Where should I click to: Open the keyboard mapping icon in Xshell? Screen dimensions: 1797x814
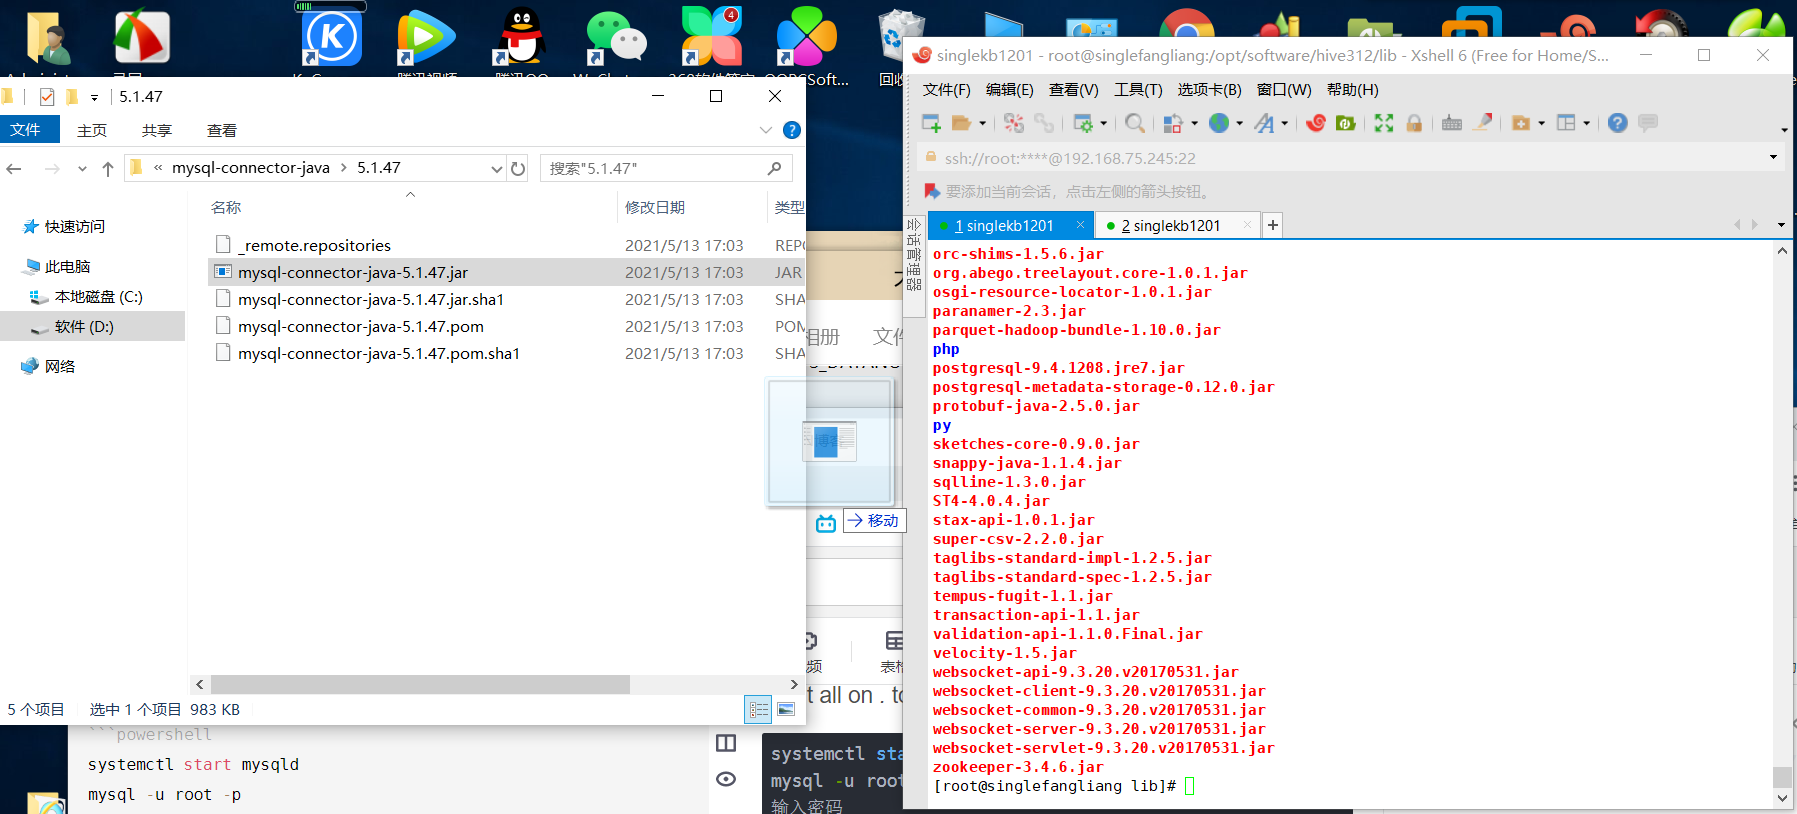tap(1452, 123)
